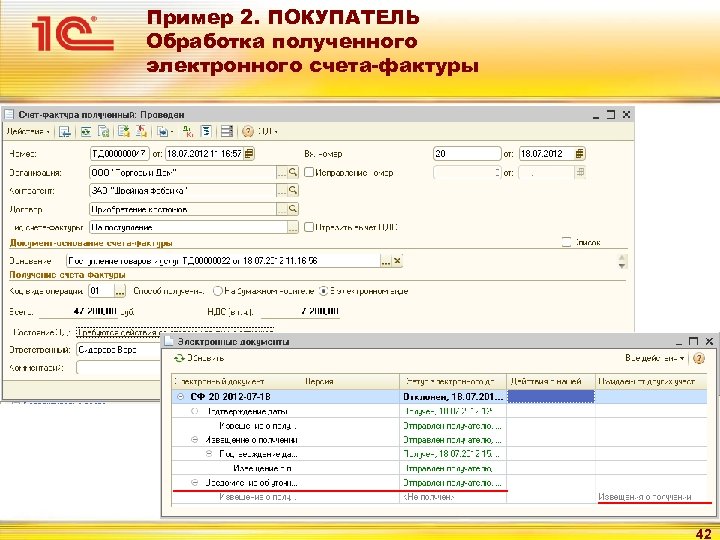The image size is (720, 540).
Task: Show the Дт/Кт postings icon
Action: 188,132
